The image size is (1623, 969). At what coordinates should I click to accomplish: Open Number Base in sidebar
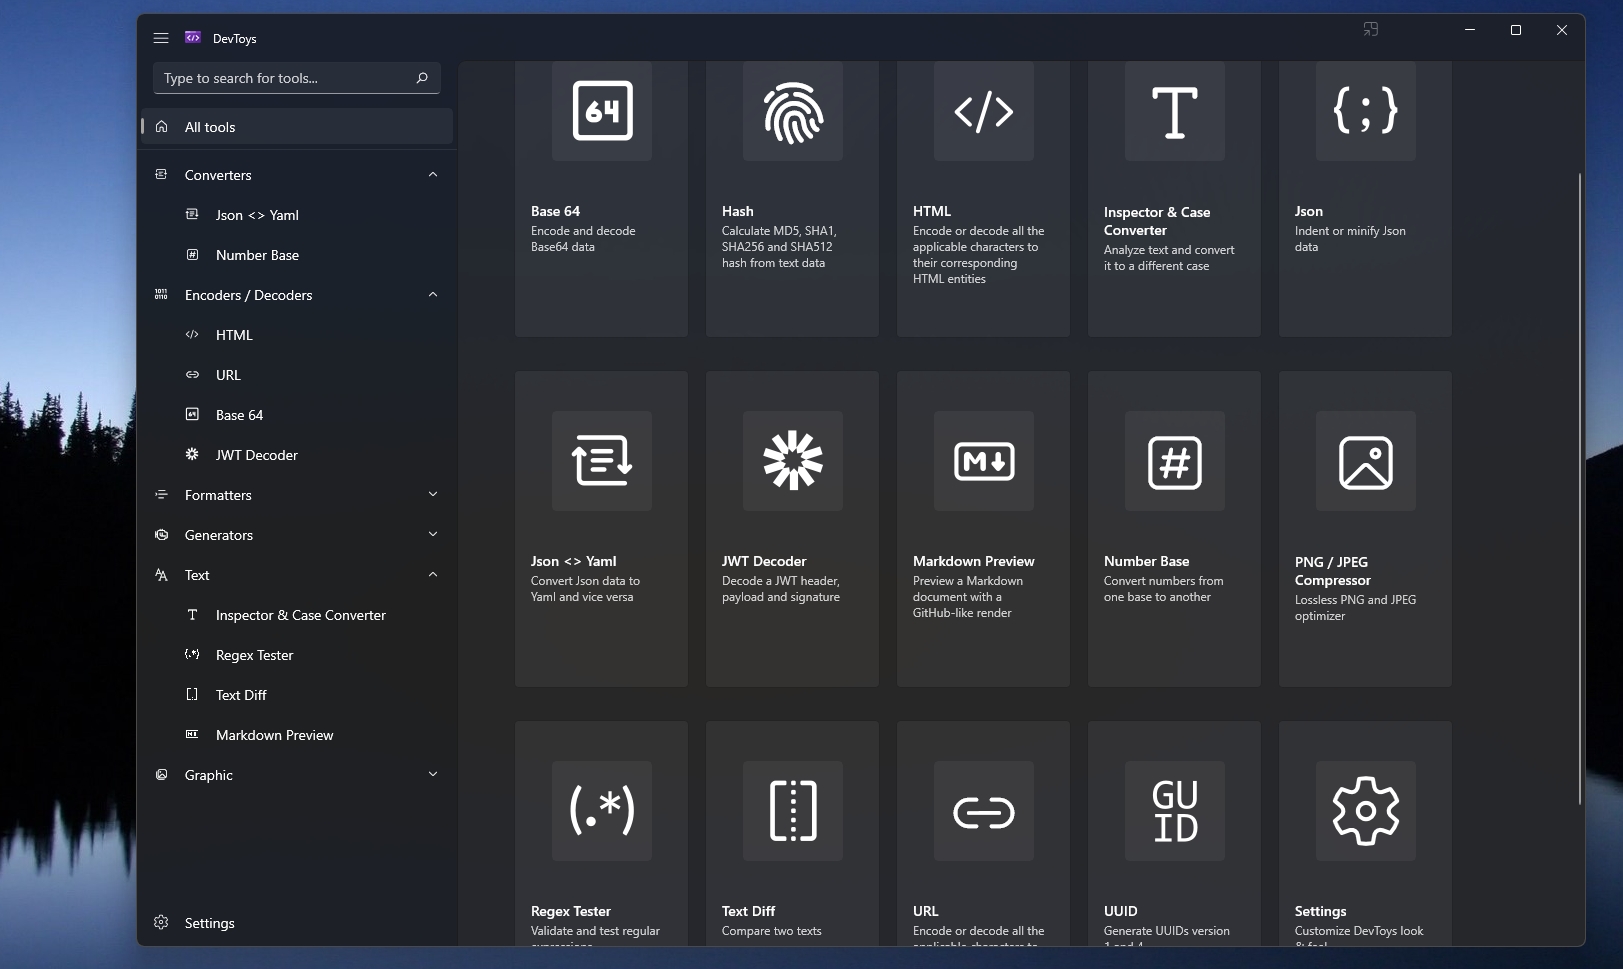(297, 255)
